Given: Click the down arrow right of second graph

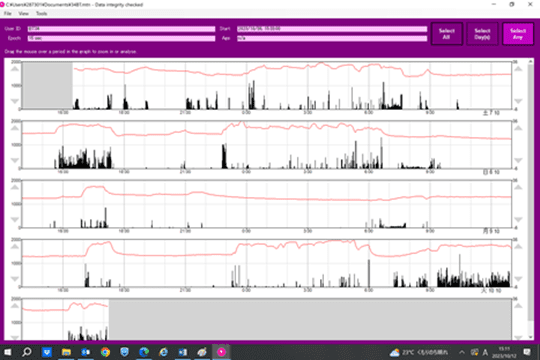Looking at the screenshot, I should click(518, 160).
